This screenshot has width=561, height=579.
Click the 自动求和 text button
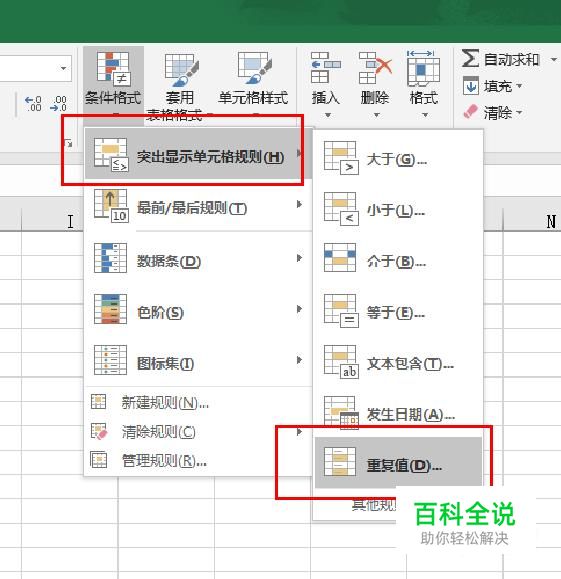point(512,59)
